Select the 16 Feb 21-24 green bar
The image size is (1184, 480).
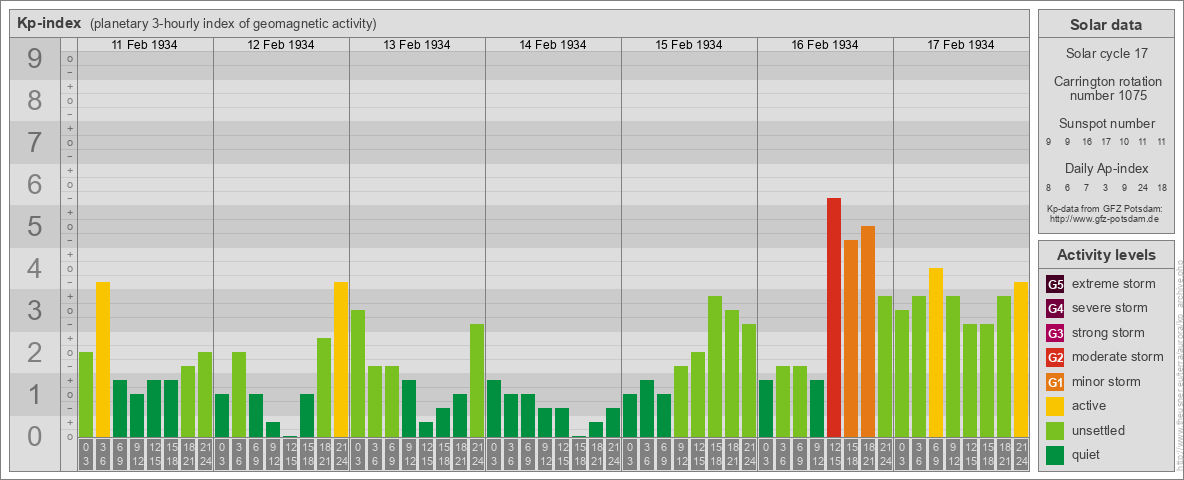tap(885, 366)
